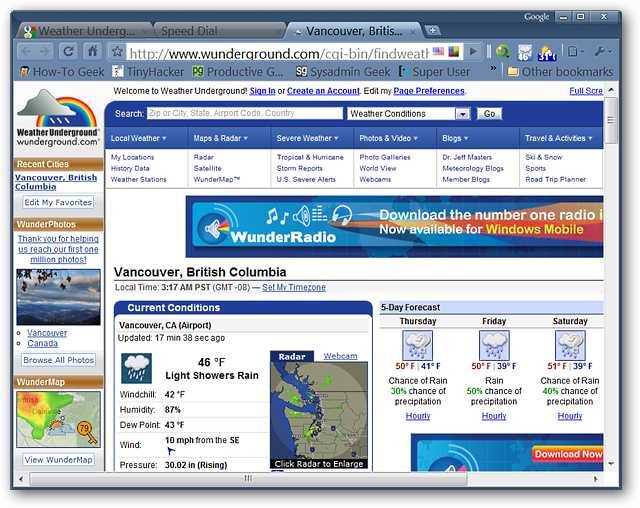
Task: Open the 46 degree weather extension icon
Action: tap(524, 52)
